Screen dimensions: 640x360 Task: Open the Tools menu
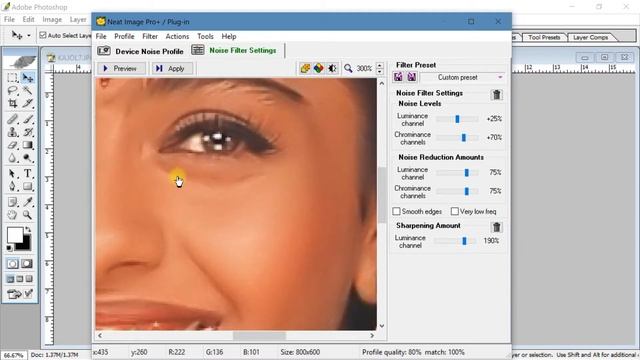click(205, 36)
